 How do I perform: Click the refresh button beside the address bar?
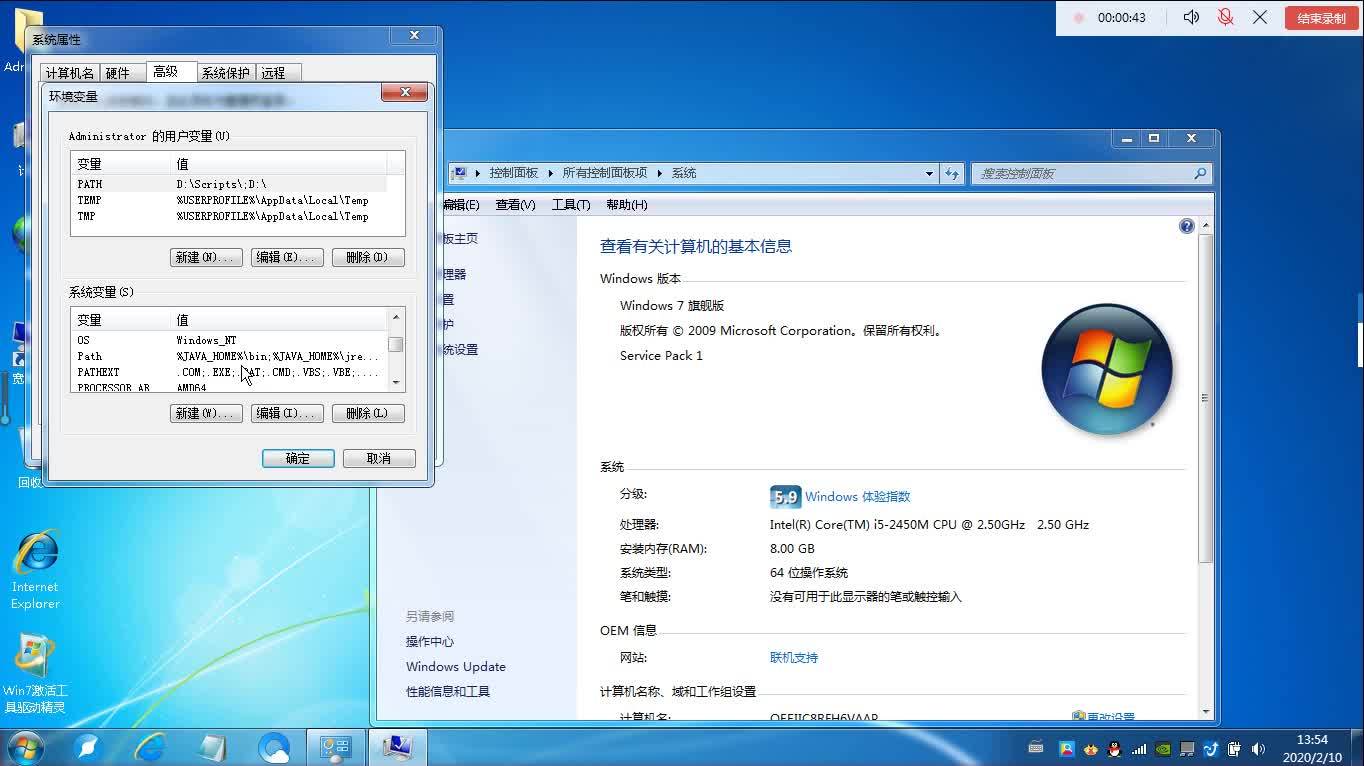point(952,173)
